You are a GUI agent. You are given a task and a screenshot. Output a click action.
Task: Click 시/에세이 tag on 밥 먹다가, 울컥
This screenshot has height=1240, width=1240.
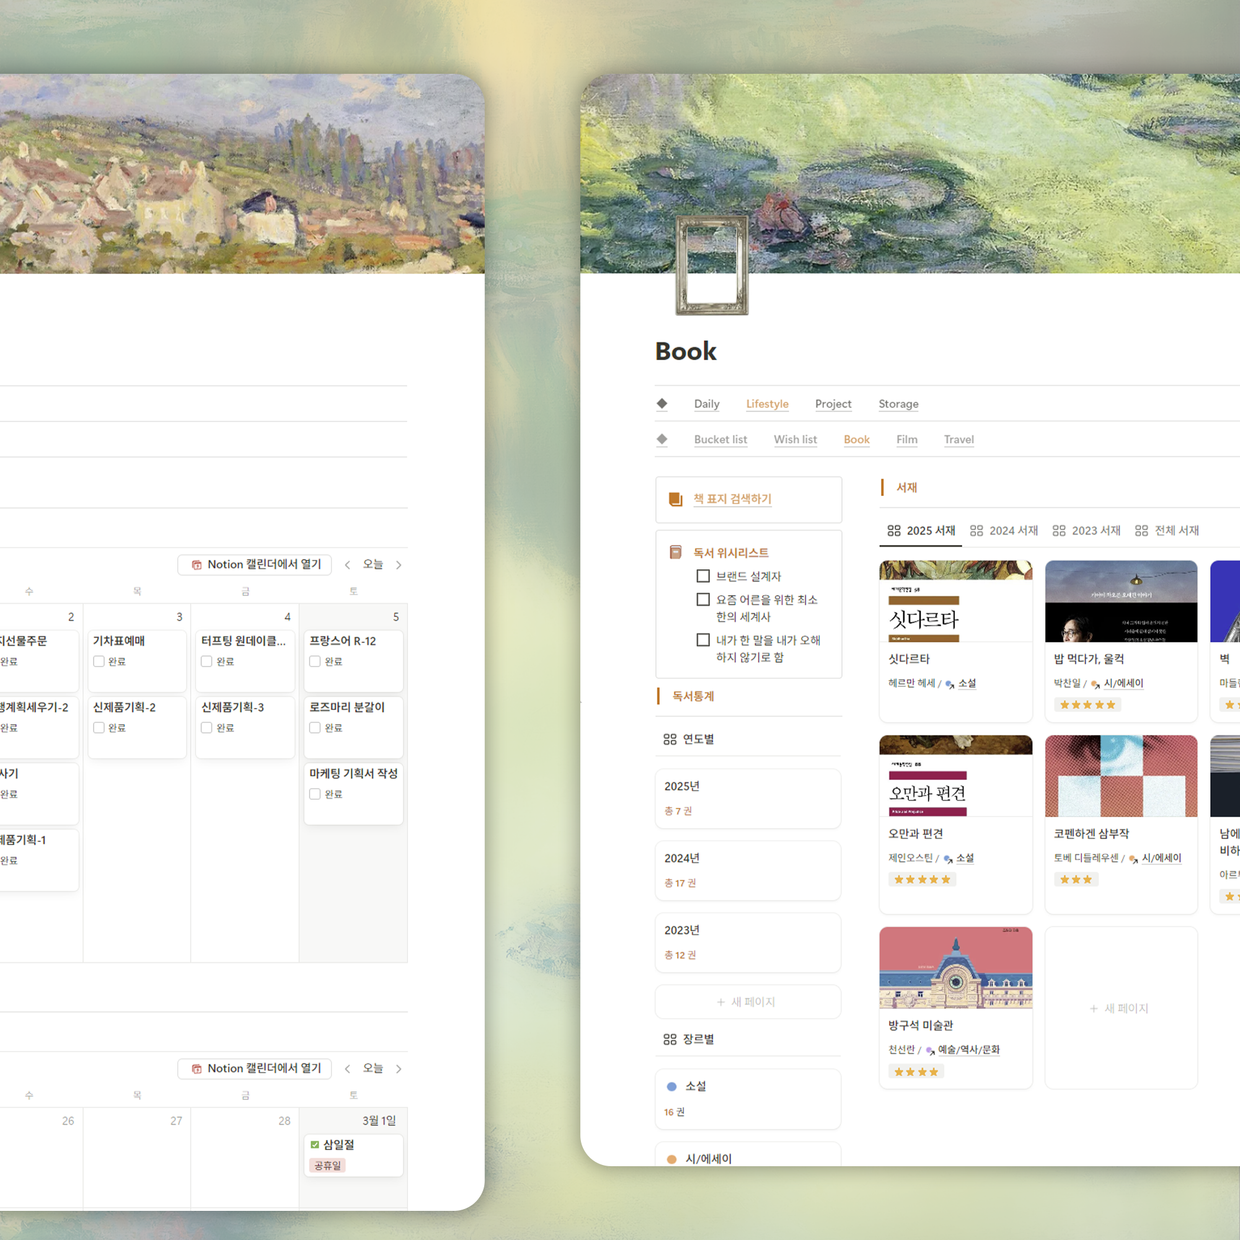(x=1123, y=684)
